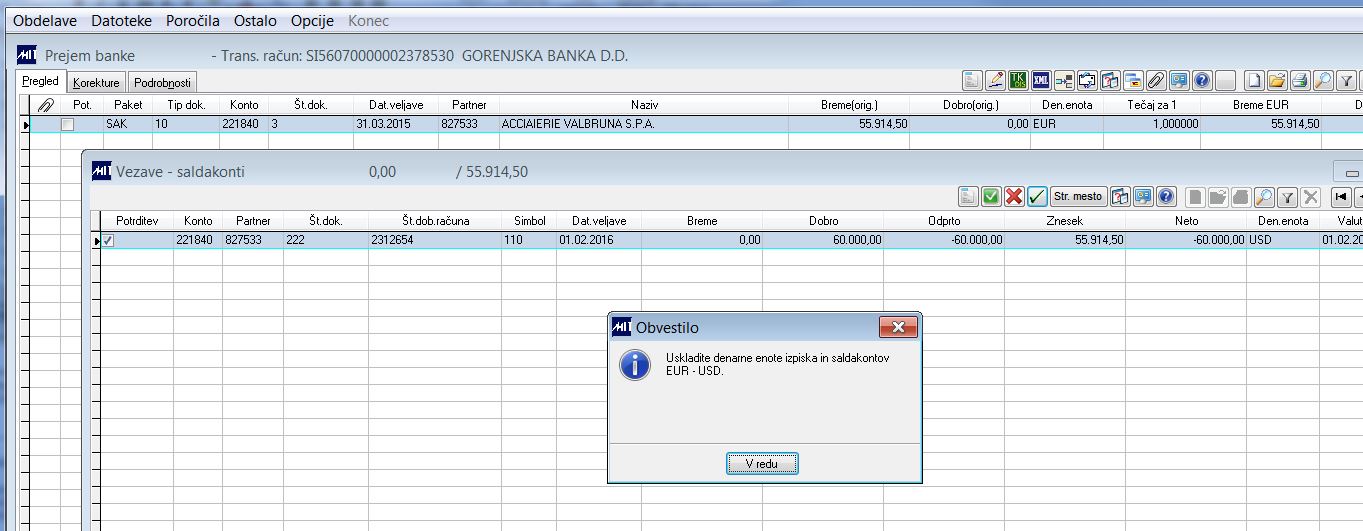Open help via blue question icon in Vezave
The width and height of the screenshot is (1363, 531).
click(x=1166, y=196)
